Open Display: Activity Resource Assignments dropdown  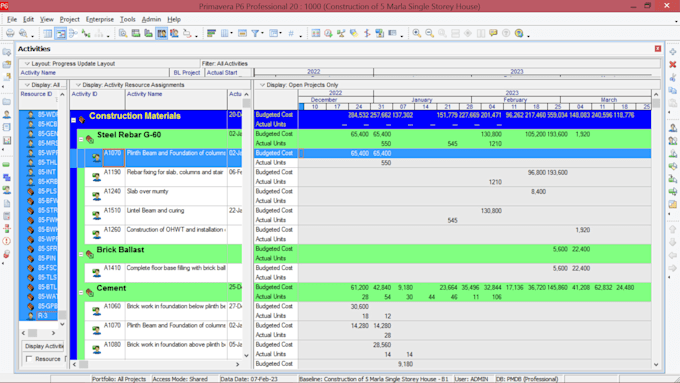tap(130, 85)
